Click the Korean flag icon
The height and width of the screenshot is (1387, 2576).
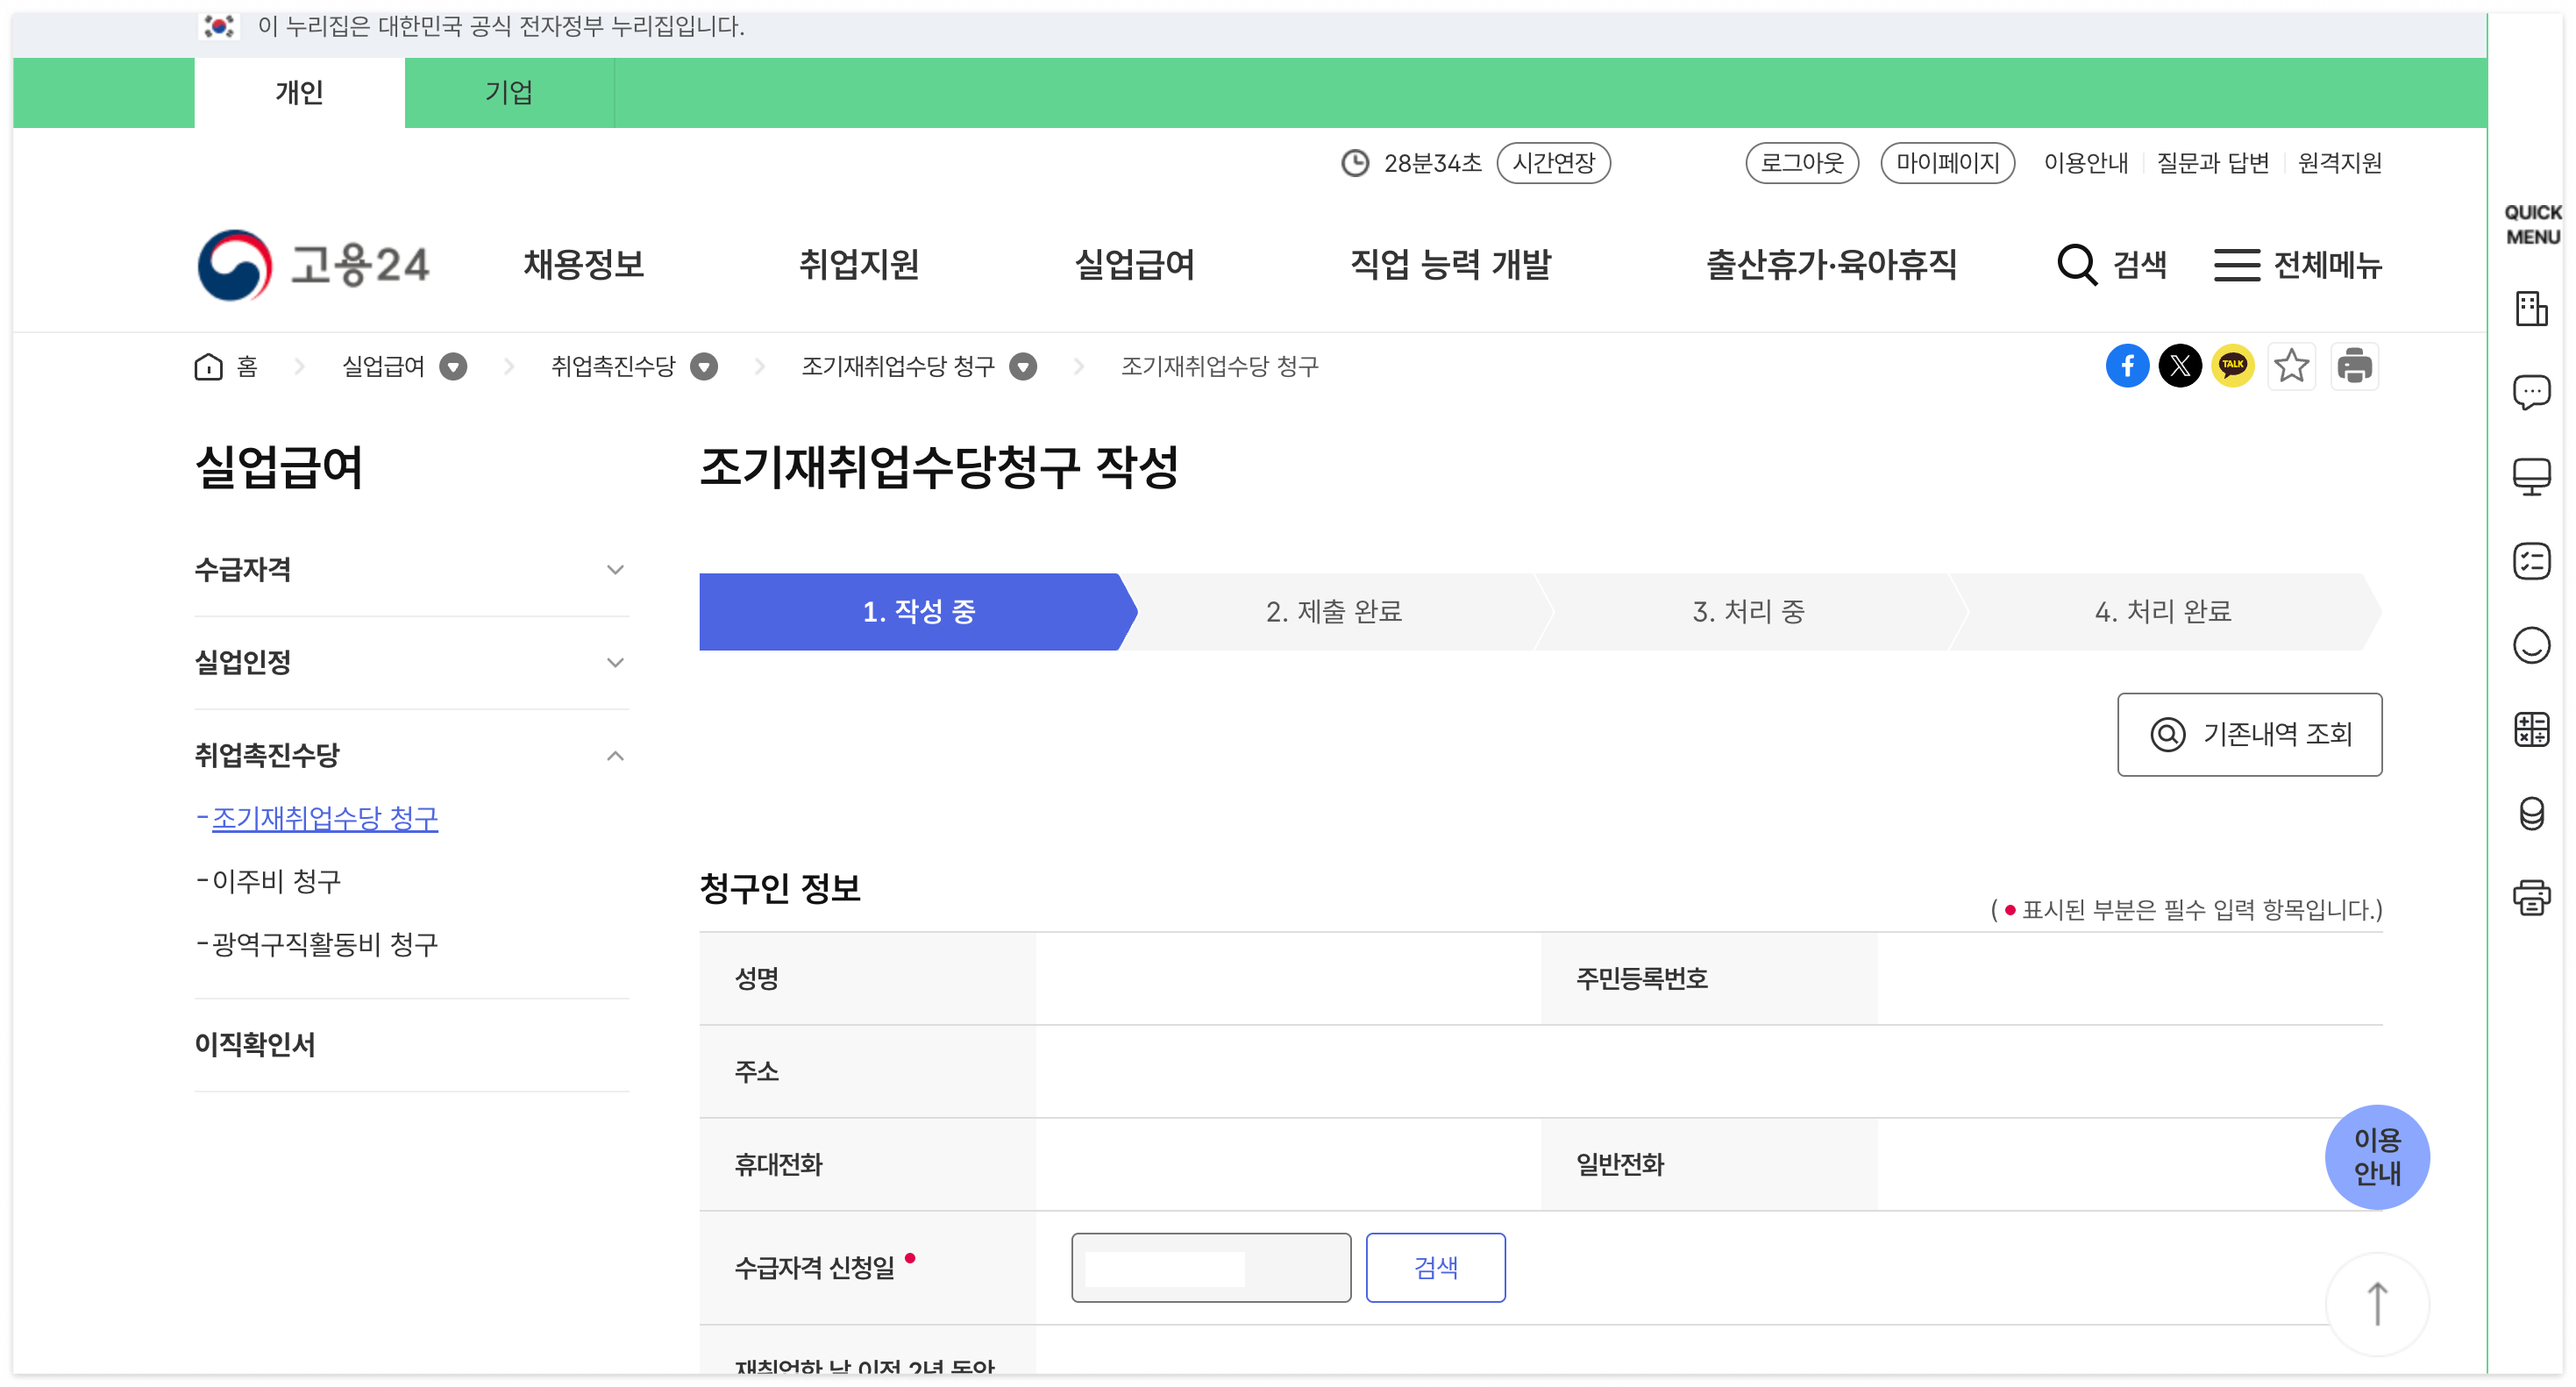click(219, 26)
